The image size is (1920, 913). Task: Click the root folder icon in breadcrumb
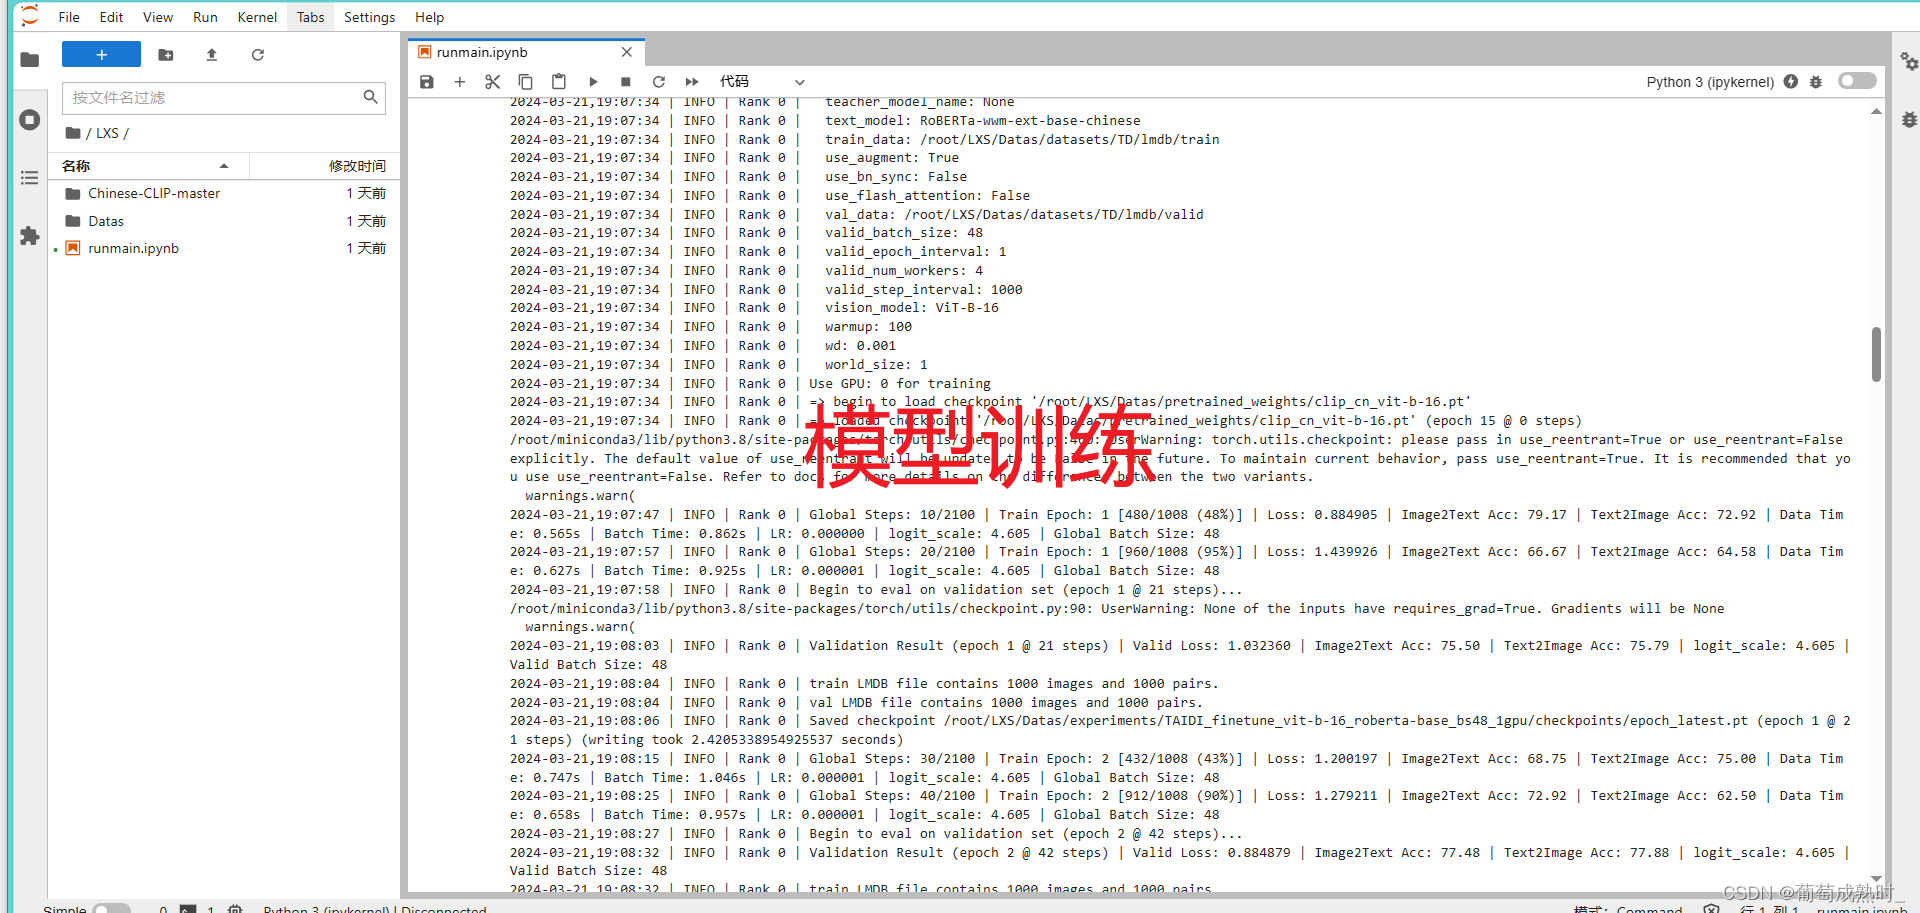[x=73, y=133]
